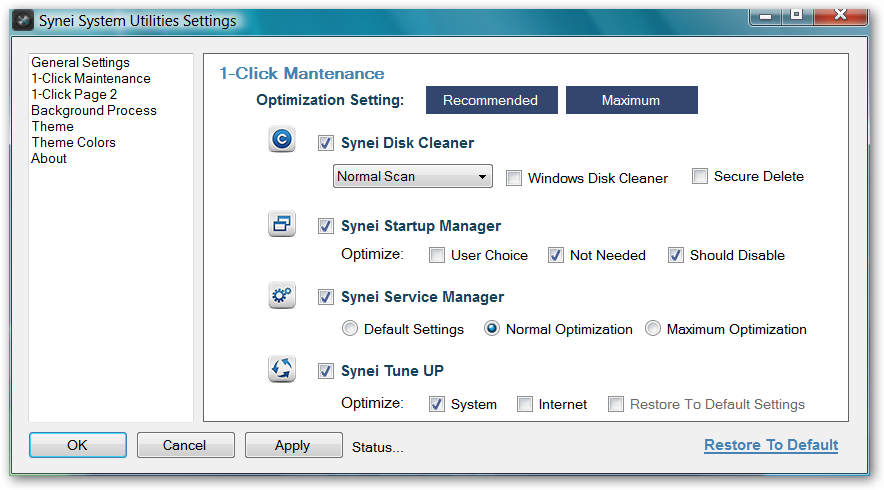
Task: Minimize the Synei settings window
Action: [x=765, y=16]
